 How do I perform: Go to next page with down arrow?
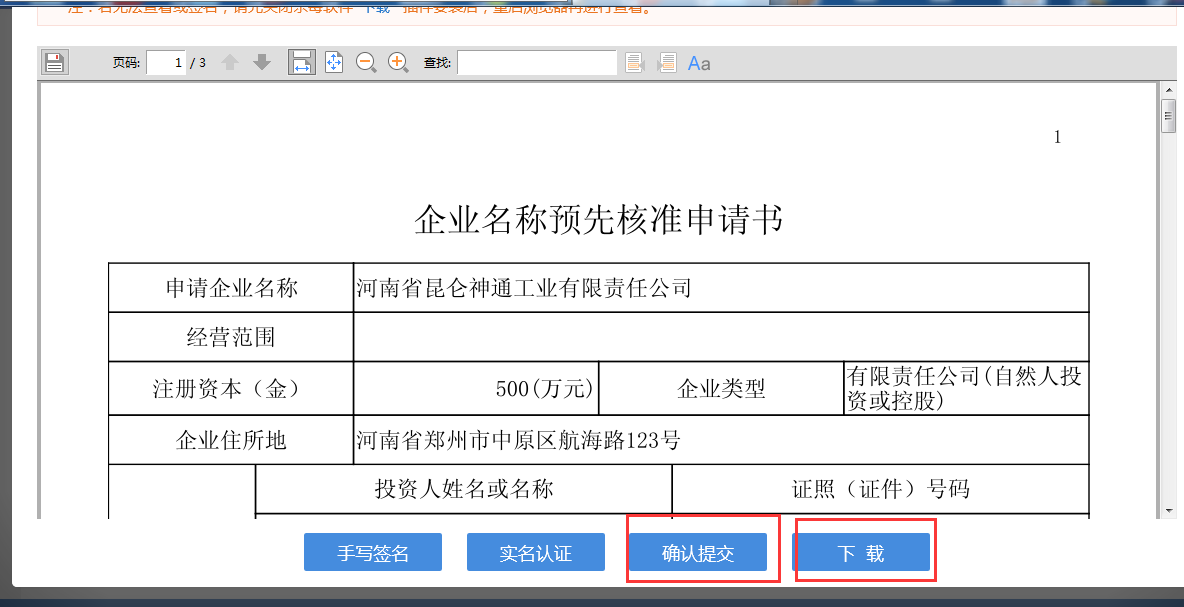(261, 61)
